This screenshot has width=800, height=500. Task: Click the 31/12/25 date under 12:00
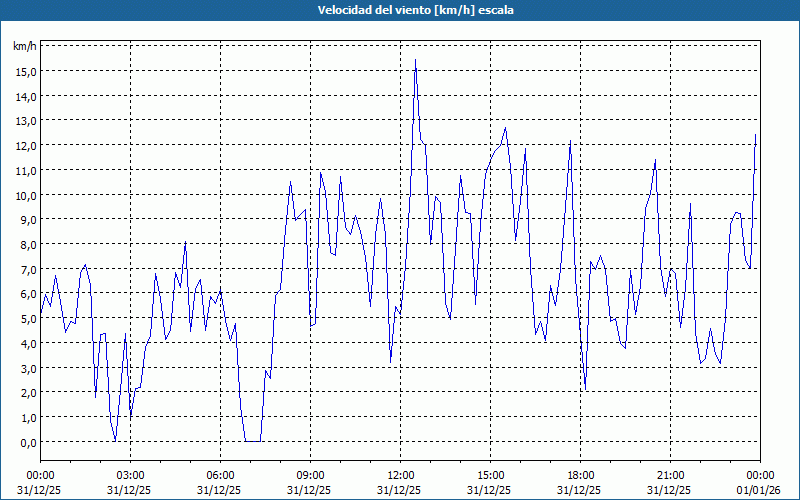(x=399, y=490)
